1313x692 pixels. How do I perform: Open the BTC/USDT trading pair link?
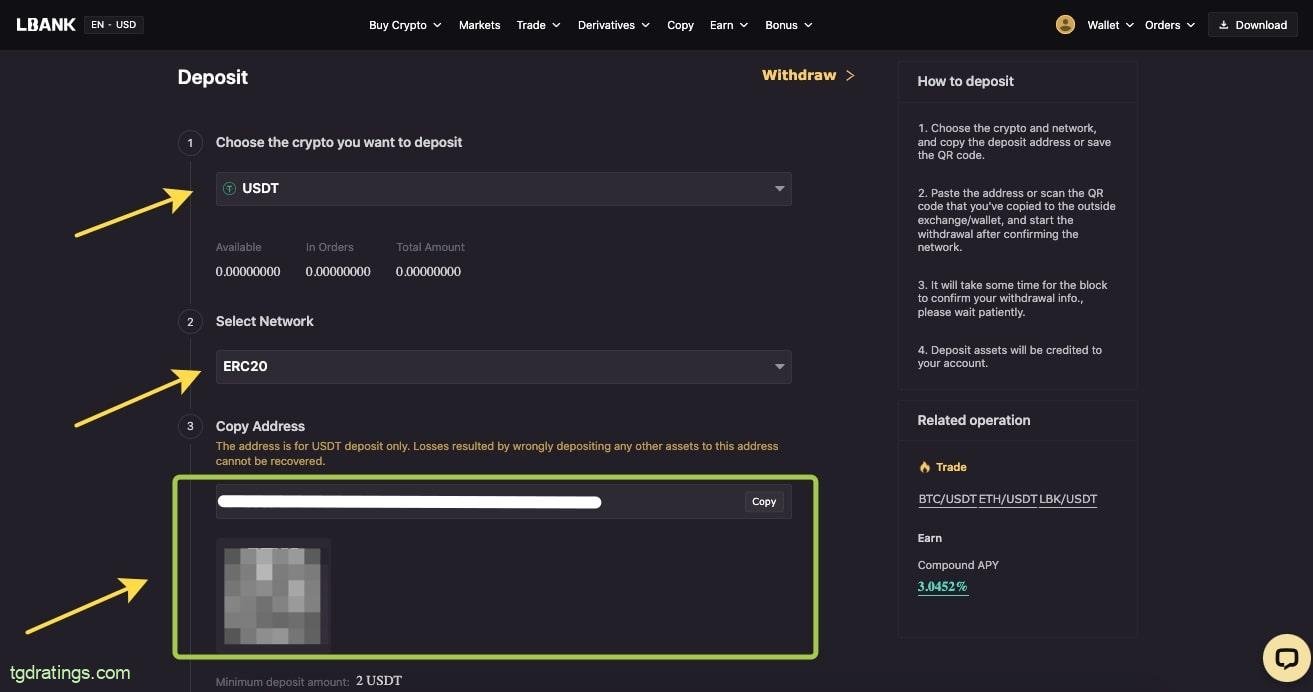coord(947,499)
